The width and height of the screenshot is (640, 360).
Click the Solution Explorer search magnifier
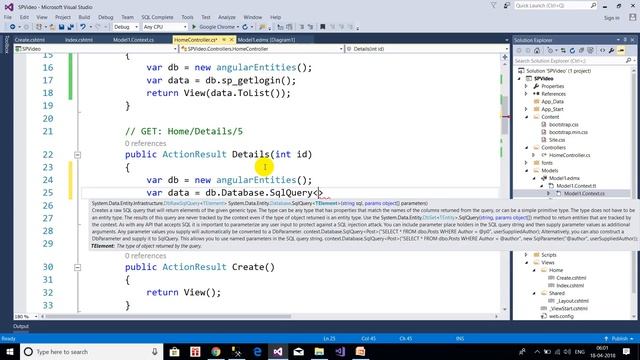(x=628, y=60)
